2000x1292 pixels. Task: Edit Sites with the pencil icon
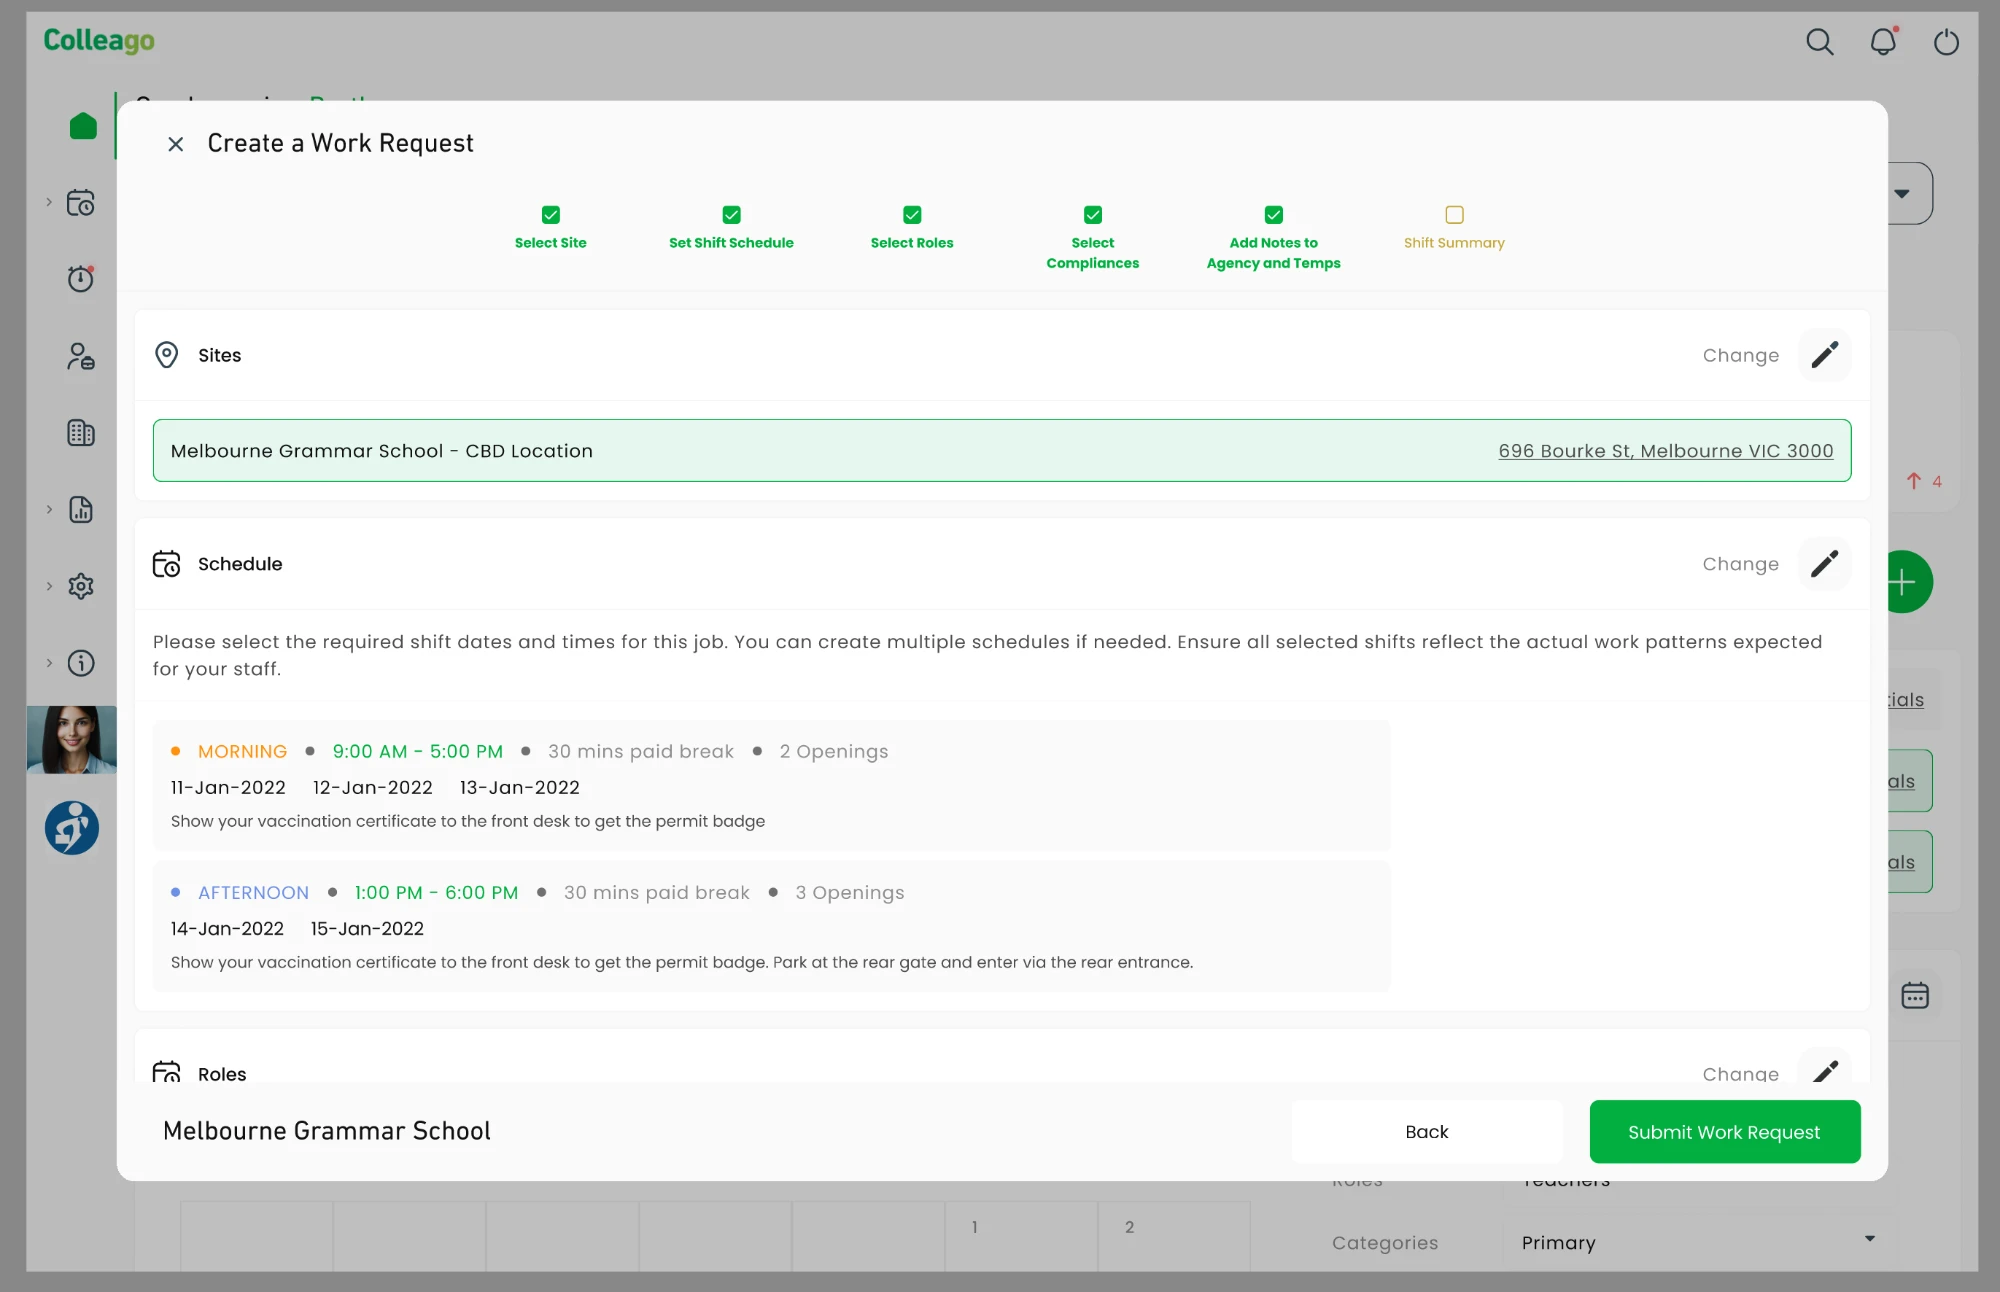coord(1825,355)
